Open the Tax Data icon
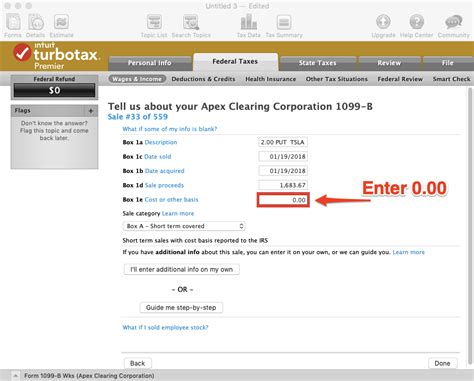 (249, 22)
